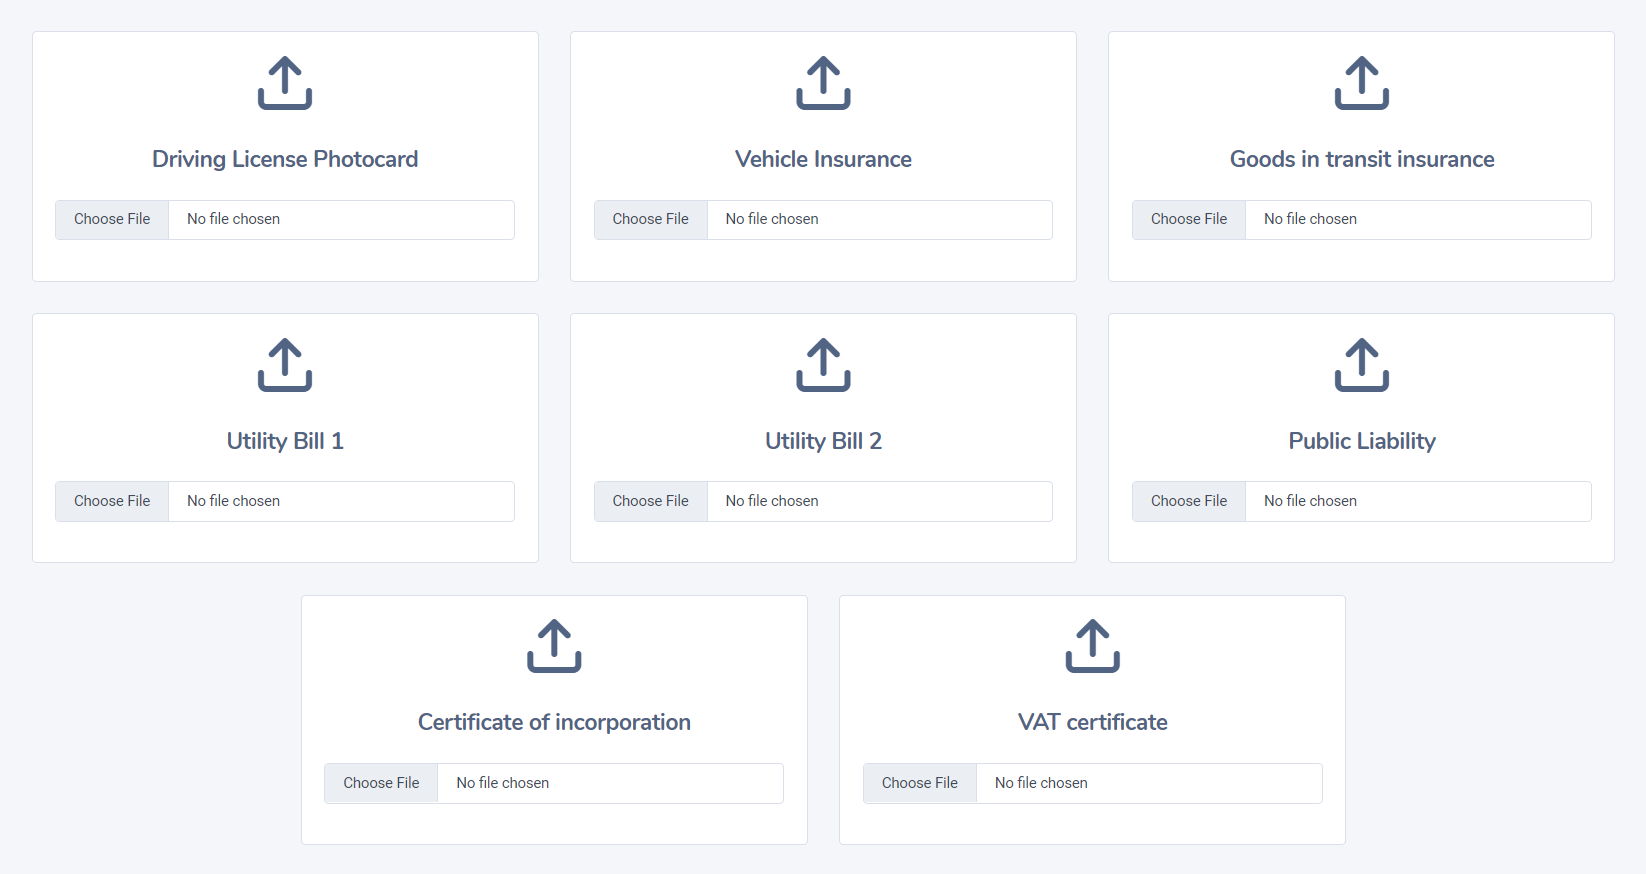This screenshot has width=1646, height=874.
Task: Click upload icon above Public Liability
Action: point(1361,365)
